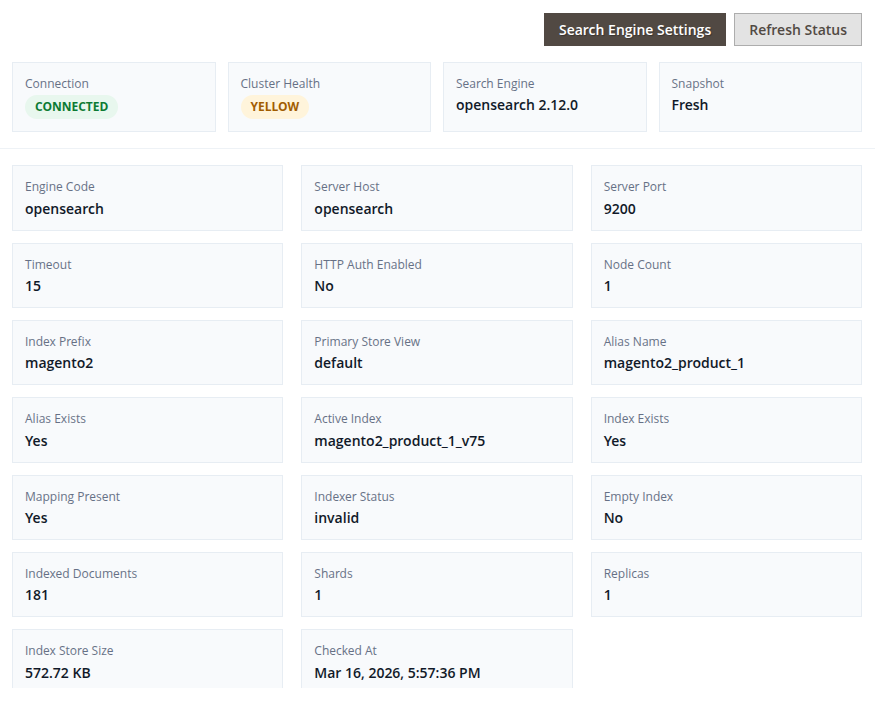Click the Index Store Size value
The image size is (875, 706).
(x=58, y=673)
